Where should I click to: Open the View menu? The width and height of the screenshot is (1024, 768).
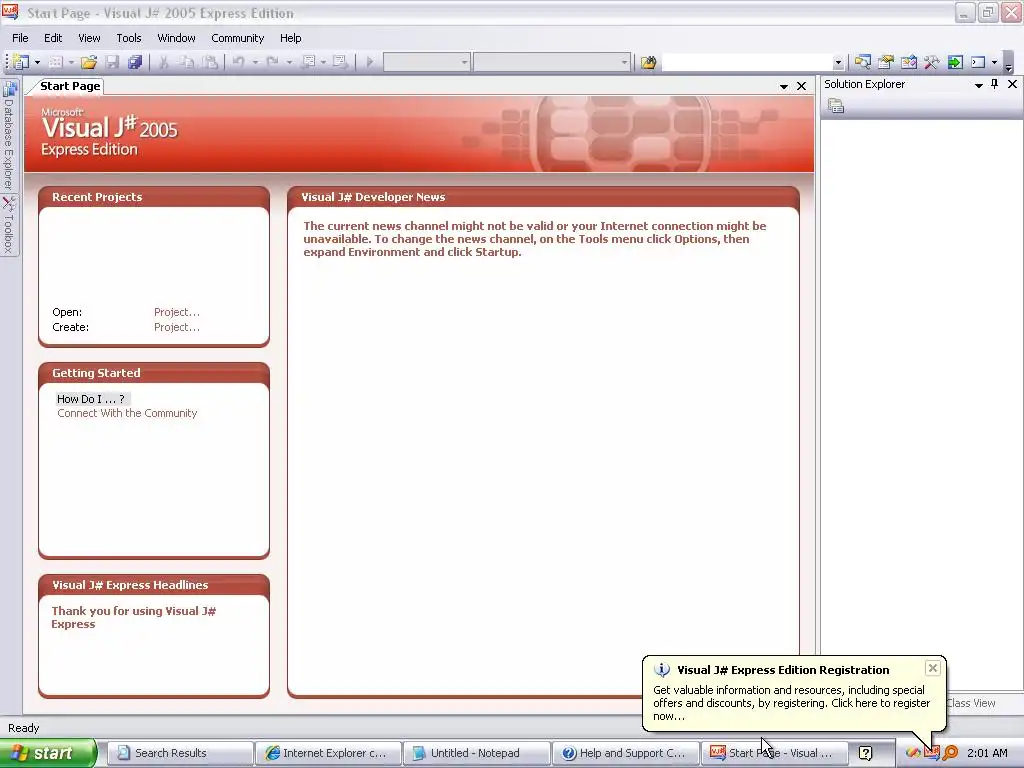[x=89, y=38]
